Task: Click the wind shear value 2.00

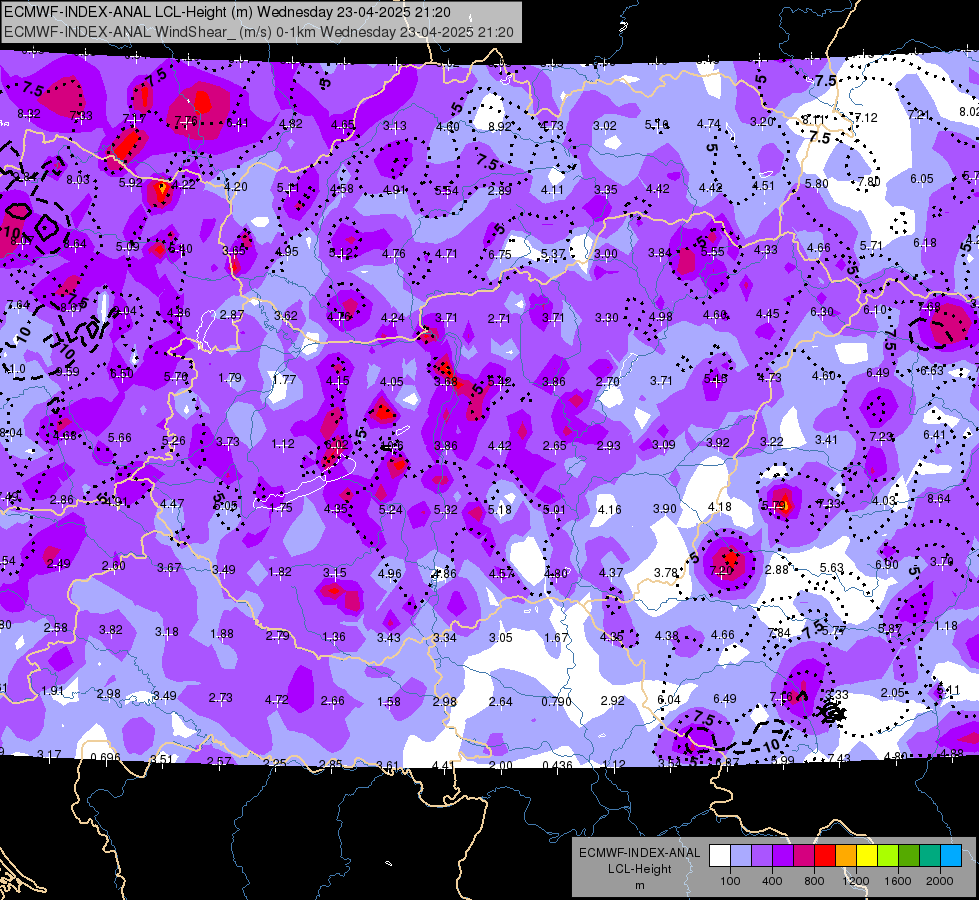Action: click(x=500, y=766)
